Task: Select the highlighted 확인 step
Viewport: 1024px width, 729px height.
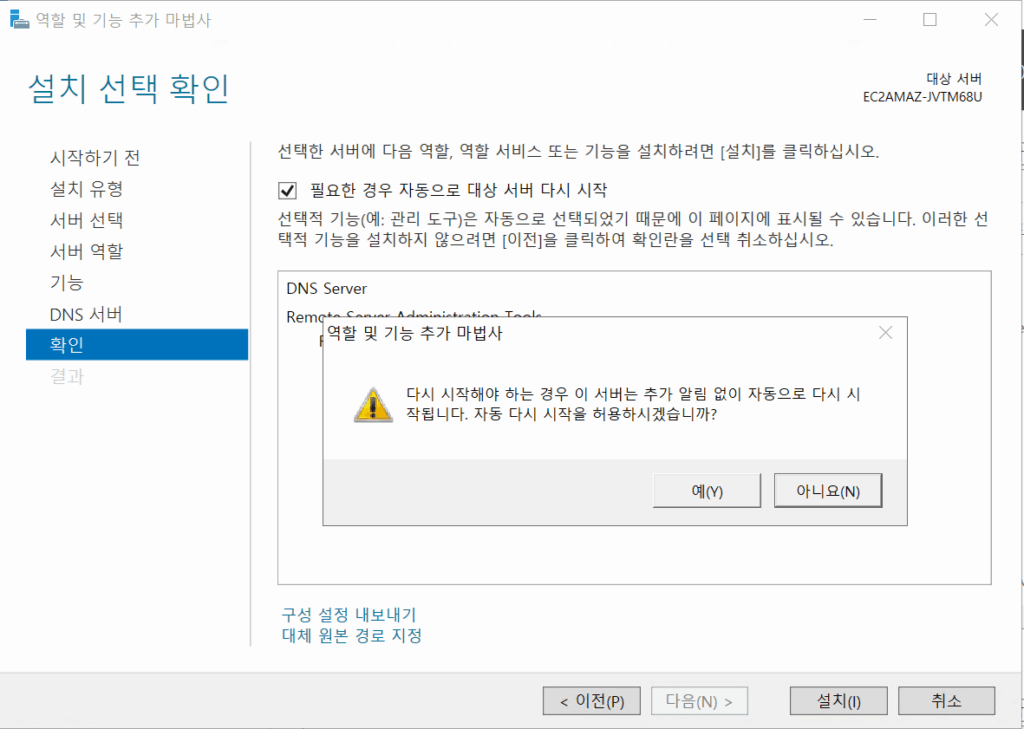Action: coord(67,345)
